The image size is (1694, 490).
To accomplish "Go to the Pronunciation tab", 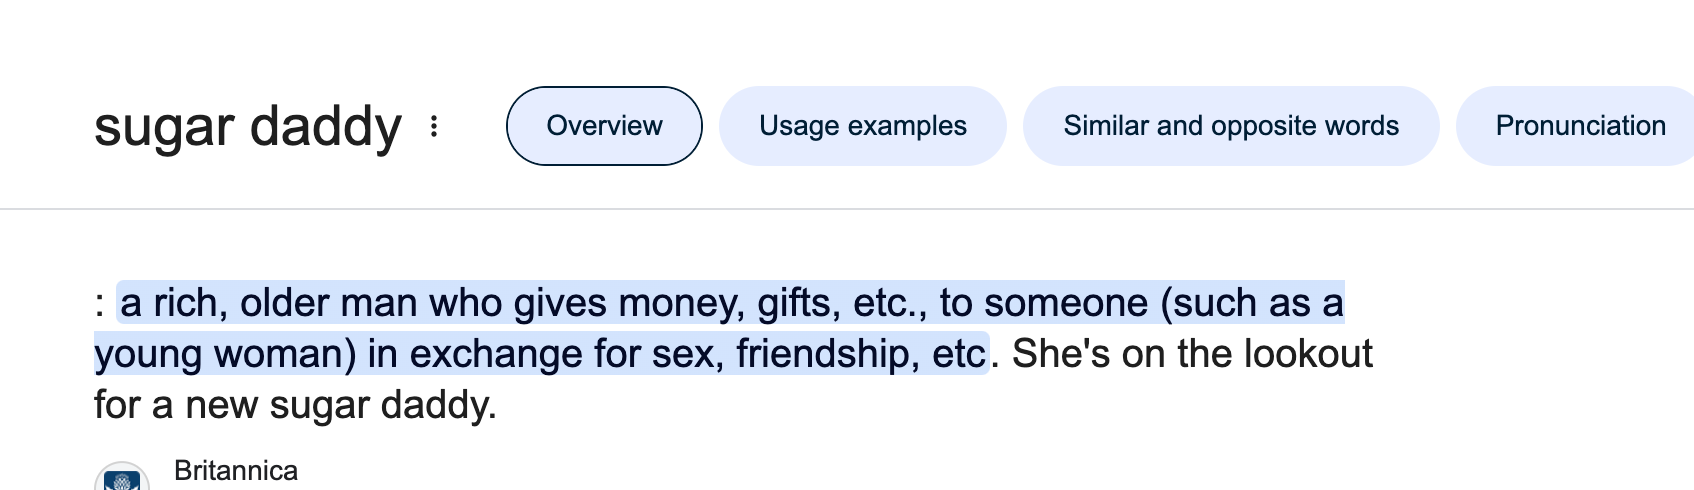I will 1580,126.
